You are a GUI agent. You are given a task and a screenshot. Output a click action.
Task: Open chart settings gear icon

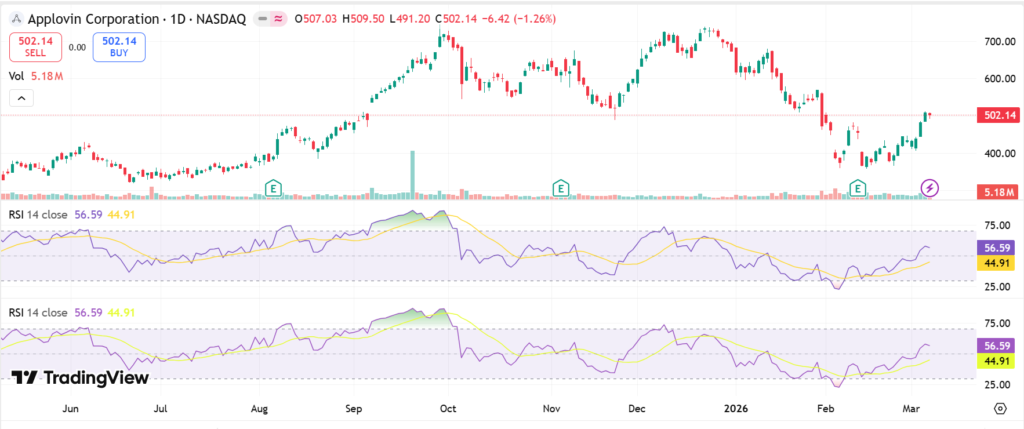pyautogui.click(x=1000, y=409)
